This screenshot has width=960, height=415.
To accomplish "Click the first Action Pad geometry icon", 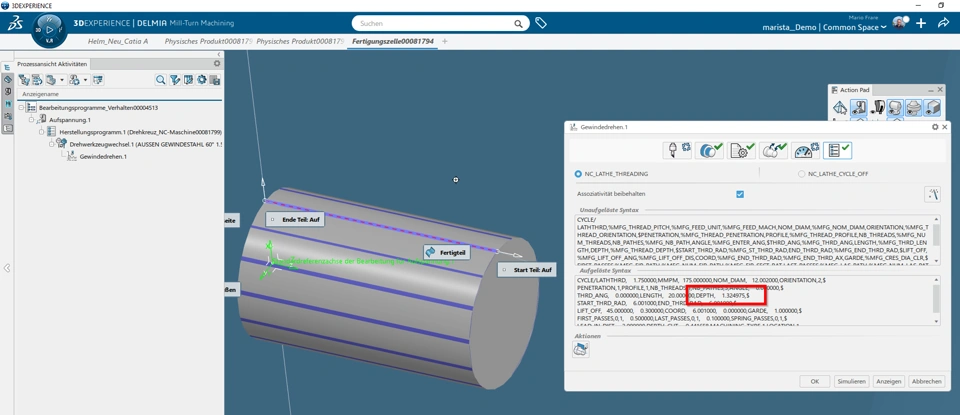I will (x=841, y=108).
